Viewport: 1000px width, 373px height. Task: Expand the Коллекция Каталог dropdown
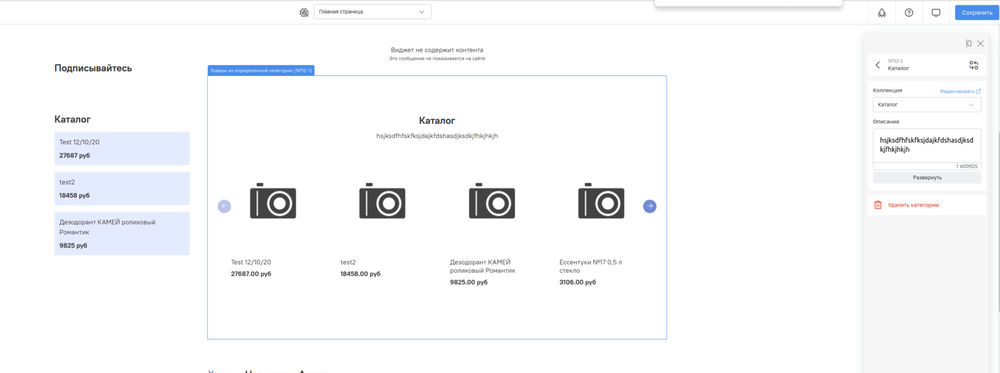927,104
